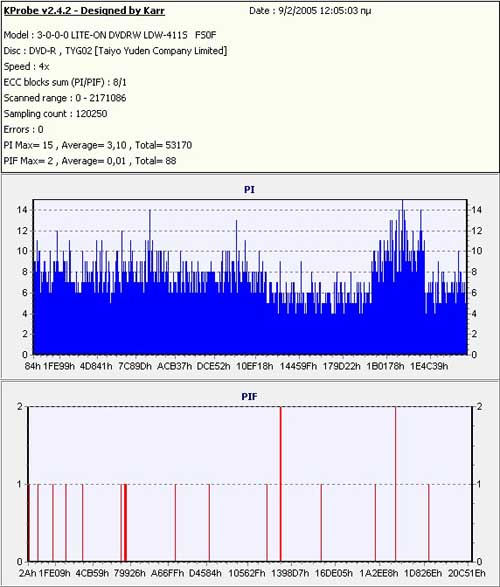This screenshot has width=500, height=587.
Task: Click the KProbe v2.4.2 title heading
Action: 84,11
